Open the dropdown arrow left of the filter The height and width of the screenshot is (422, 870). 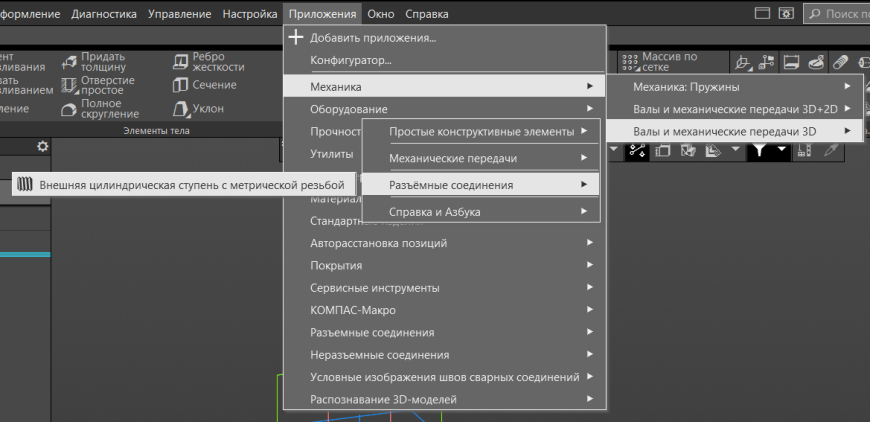(x=736, y=149)
